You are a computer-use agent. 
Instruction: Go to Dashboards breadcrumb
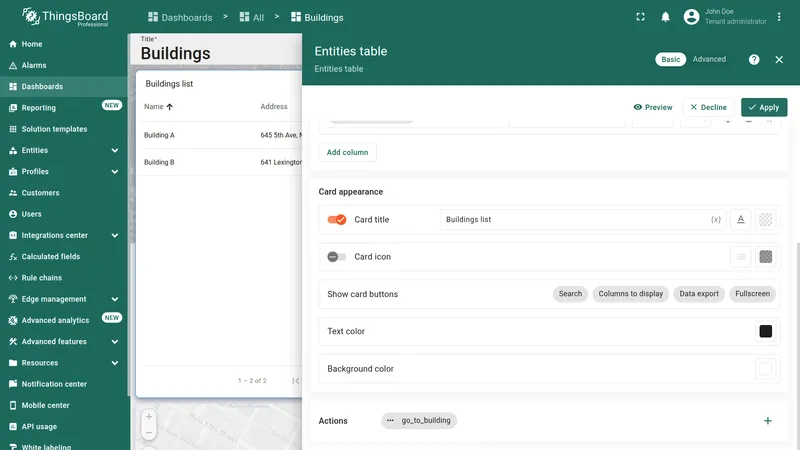pyautogui.click(x=180, y=17)
